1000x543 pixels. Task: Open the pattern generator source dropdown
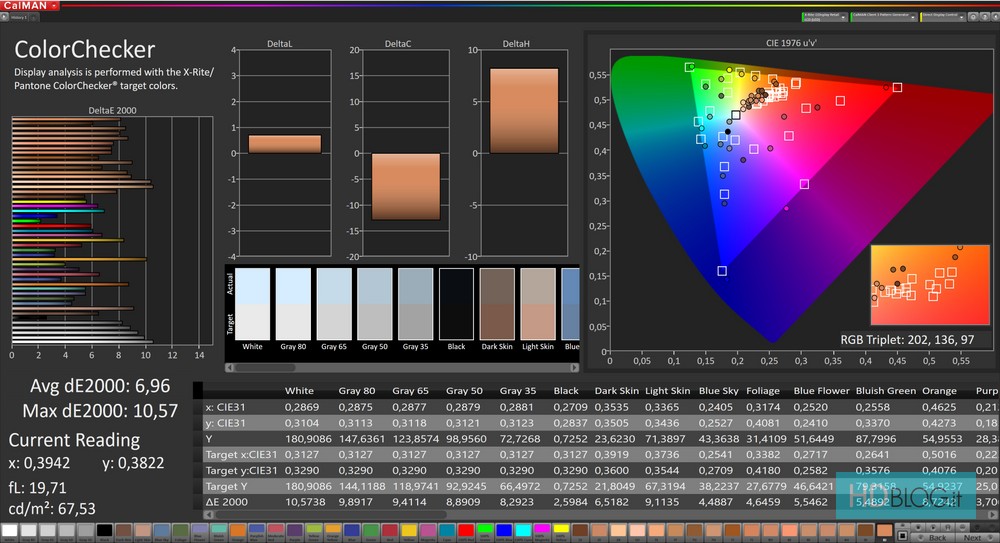(885, 17)
